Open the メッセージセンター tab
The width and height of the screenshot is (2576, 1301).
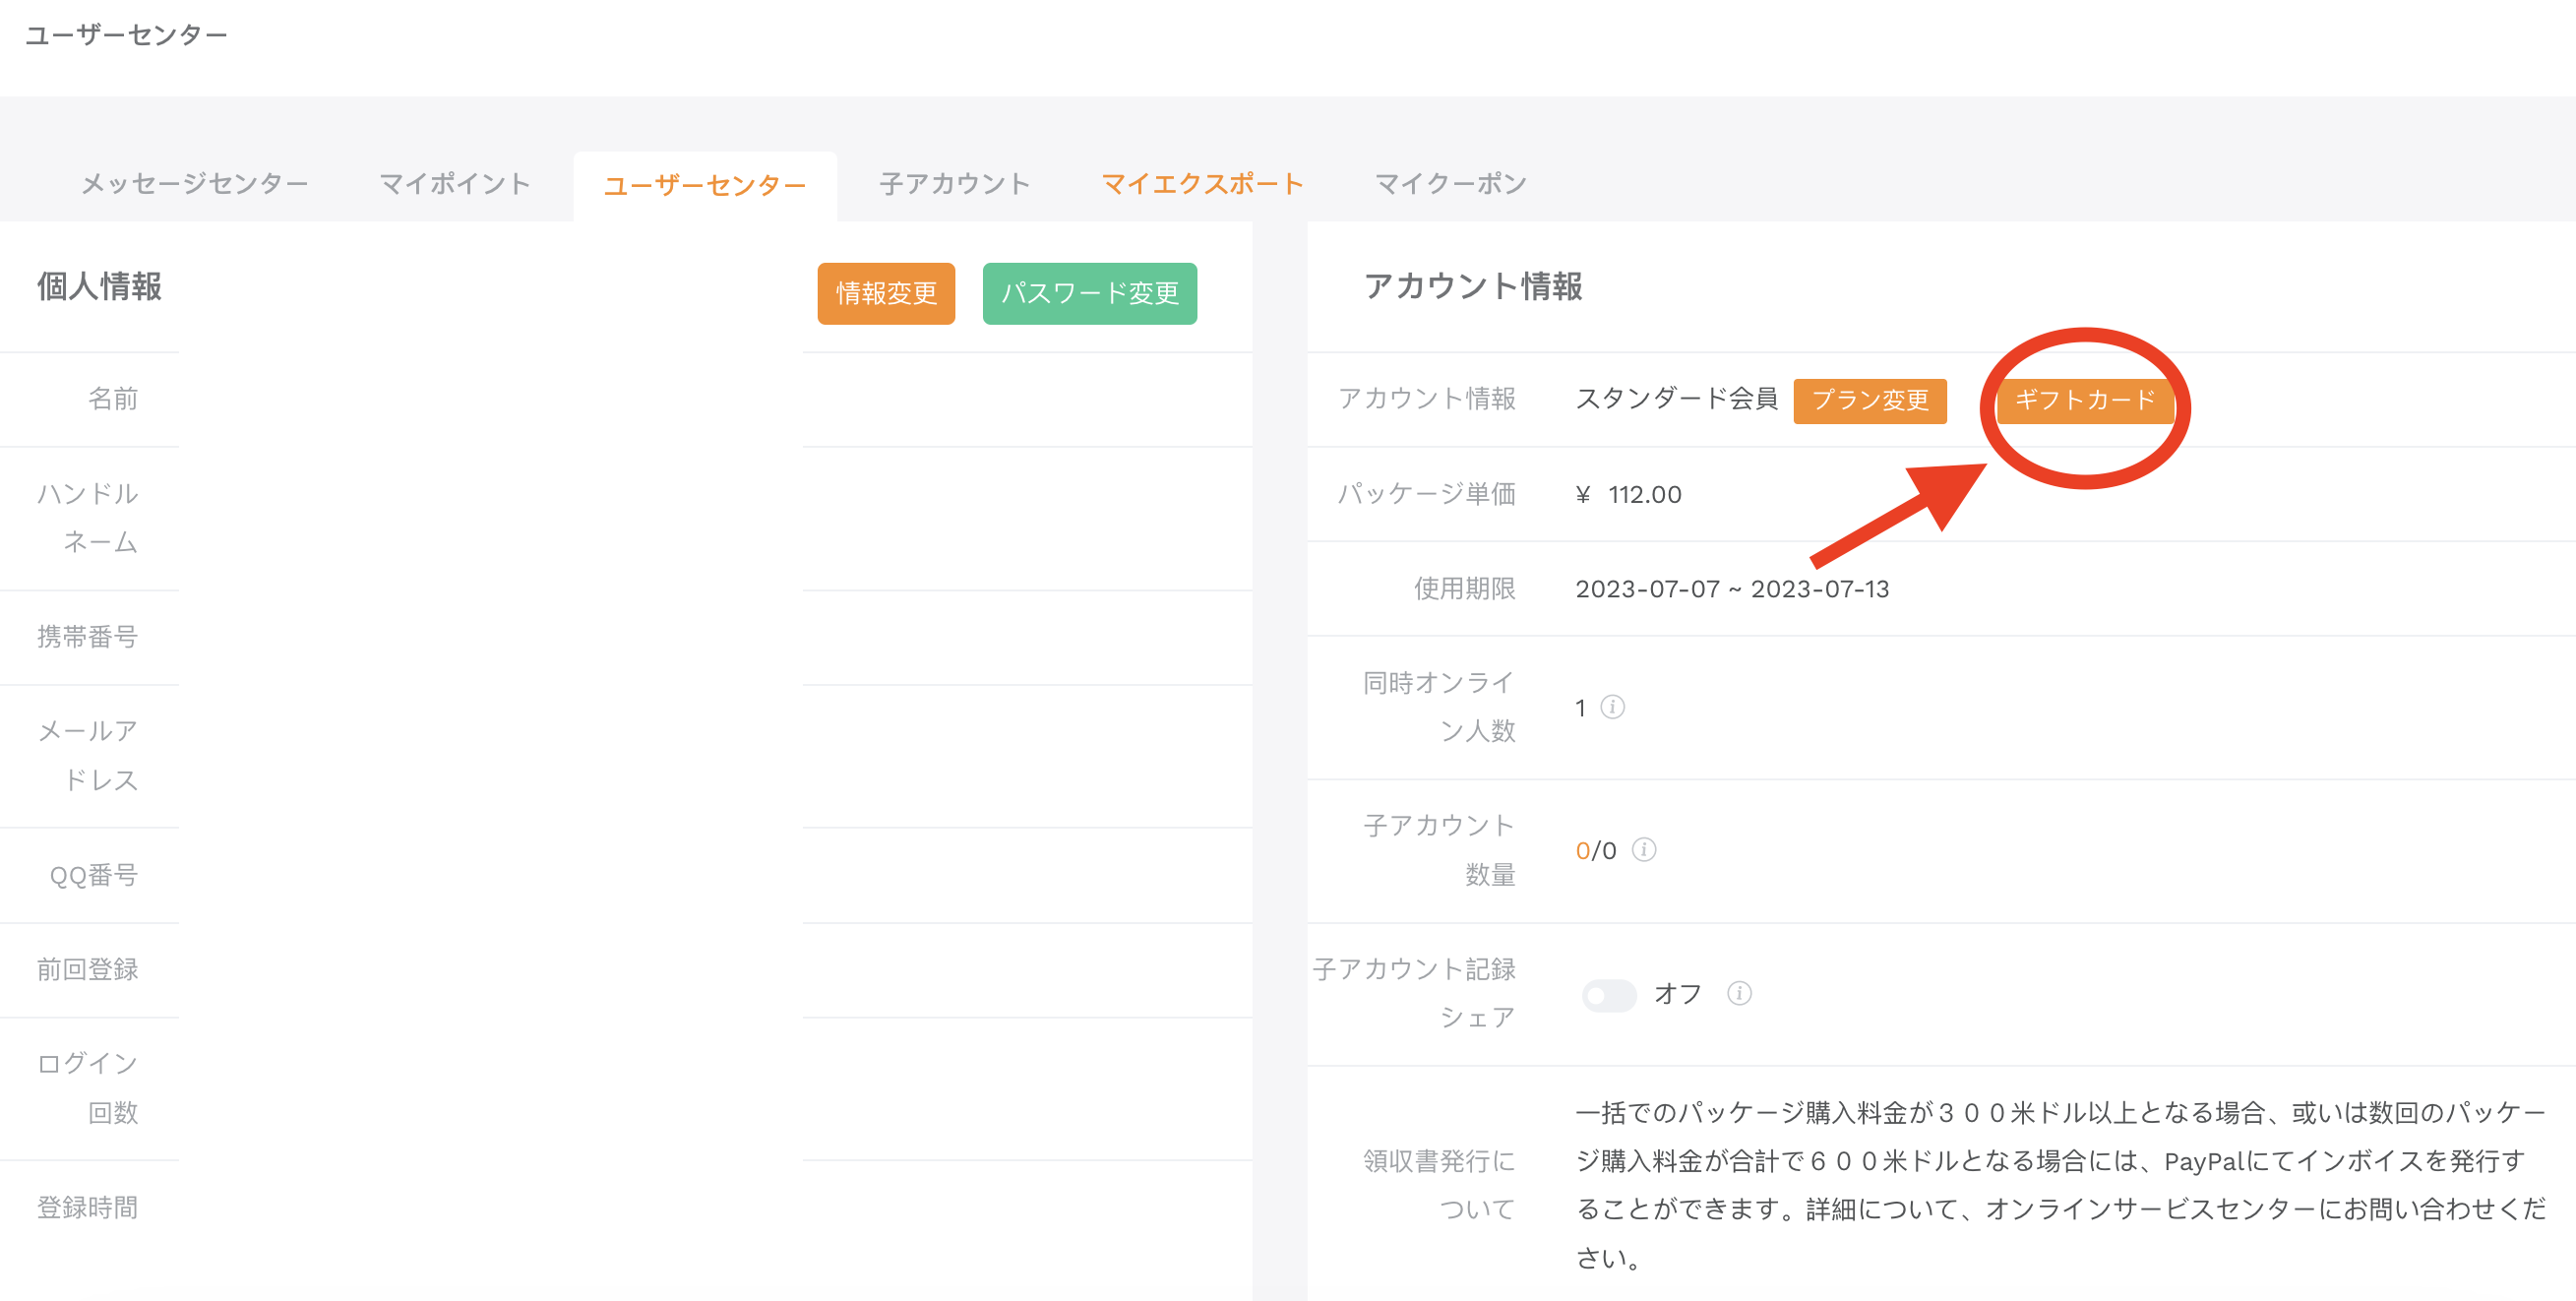[195, 184]
